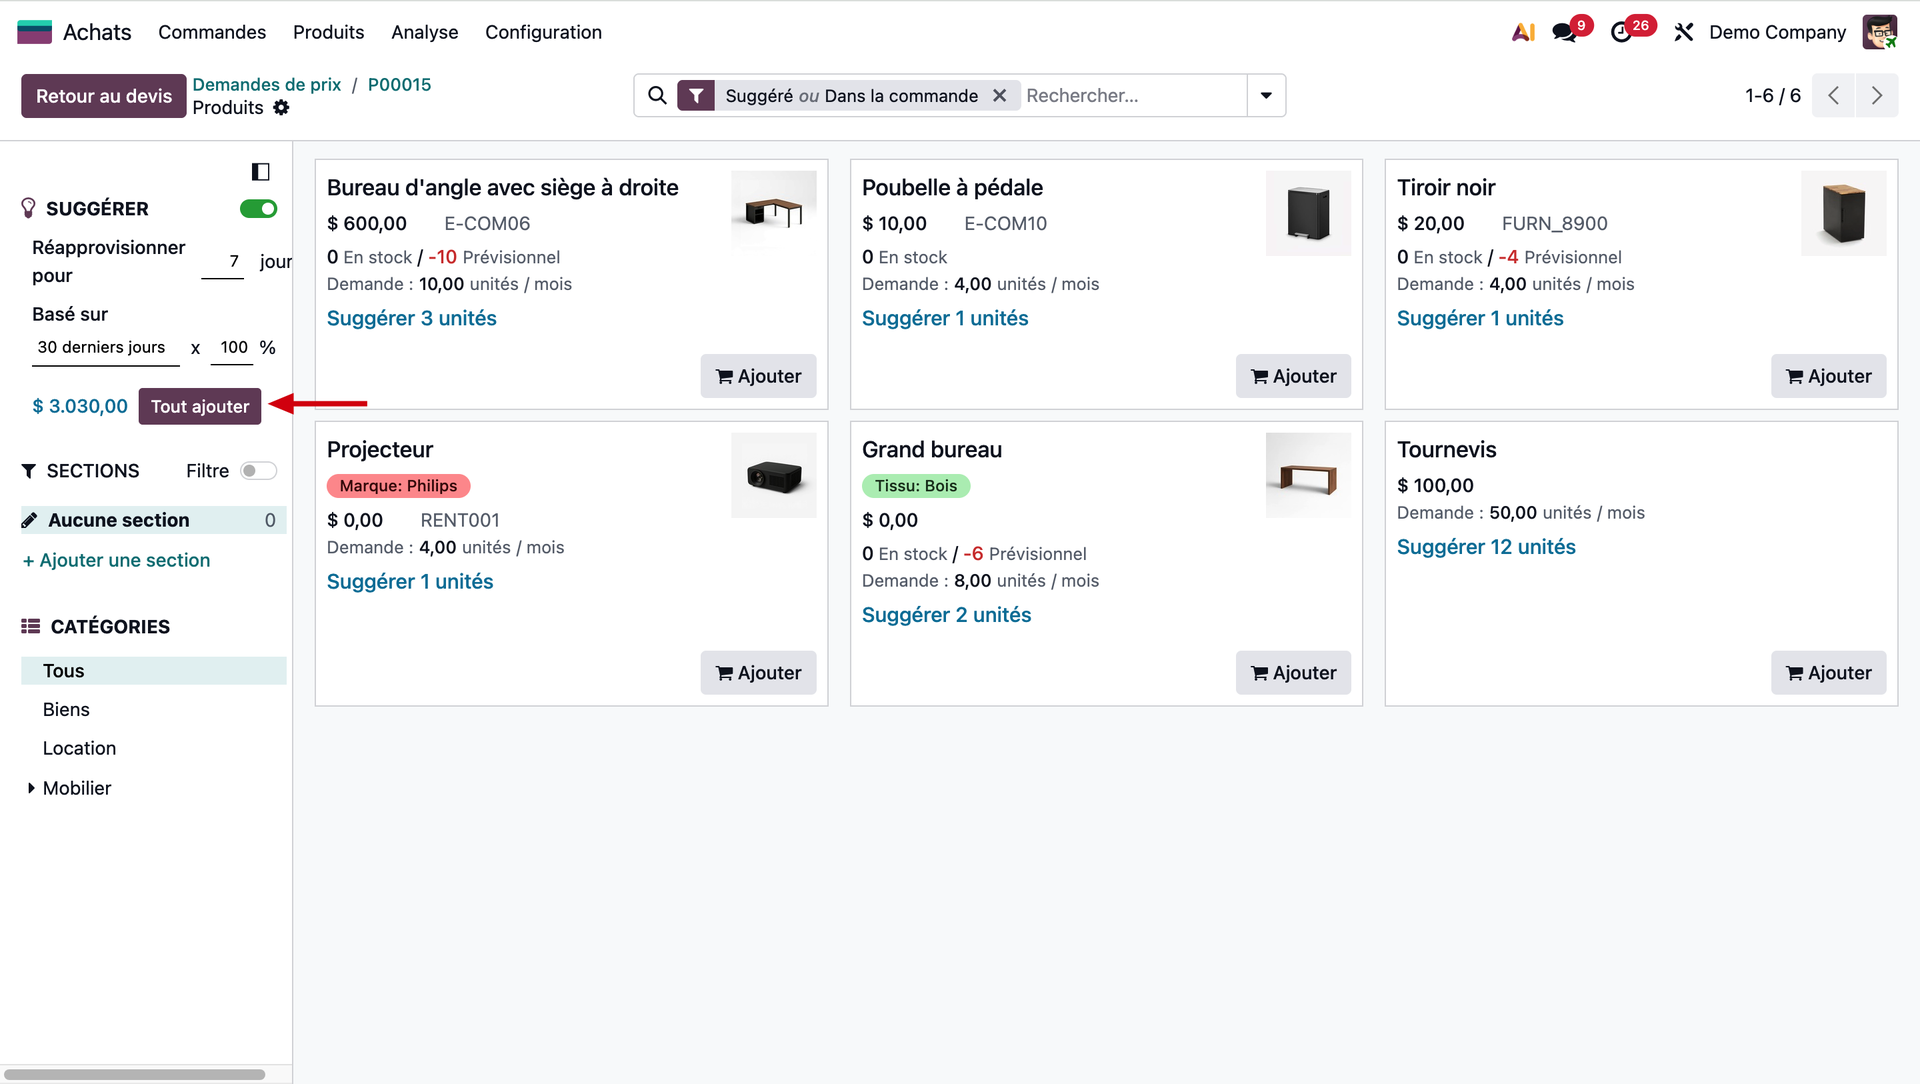Open the Configuration menu
This screenshot has width=1920, height=1084.
543,32
